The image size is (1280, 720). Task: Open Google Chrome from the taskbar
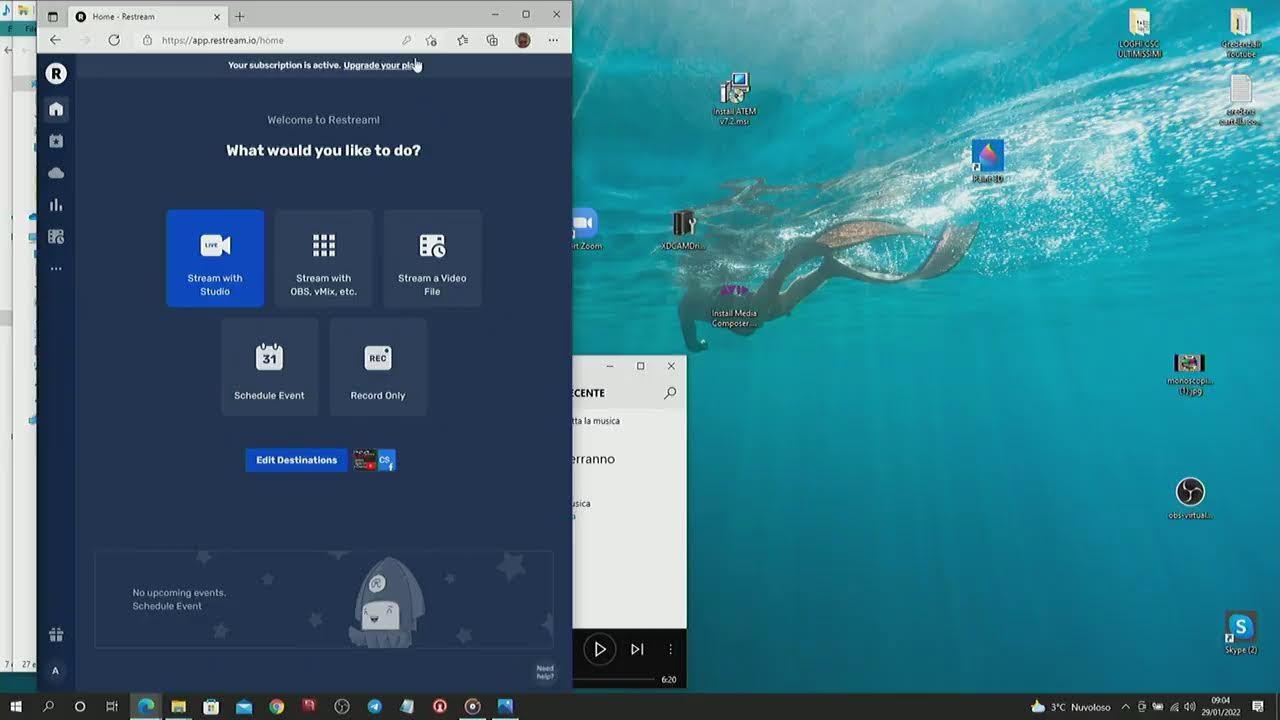pos(276,706)
